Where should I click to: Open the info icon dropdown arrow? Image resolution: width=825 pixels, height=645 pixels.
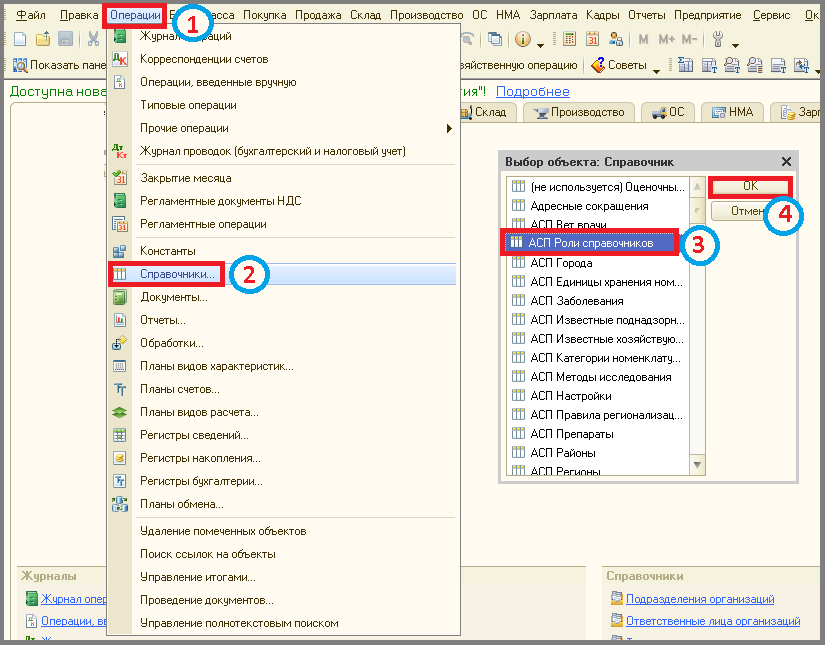click(x=540, y=45)
